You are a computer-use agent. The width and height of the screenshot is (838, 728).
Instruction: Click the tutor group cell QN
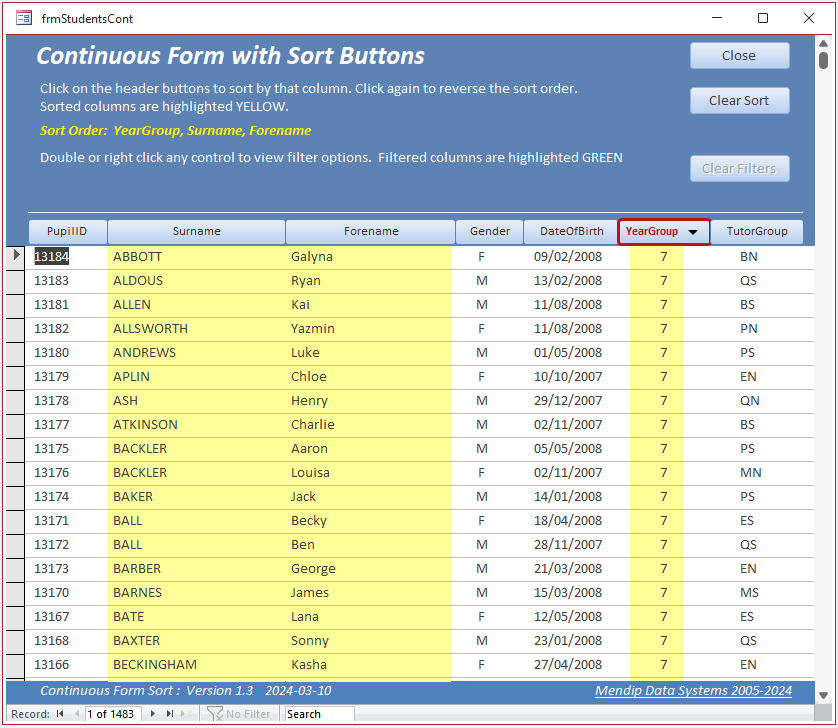tap(749, 401)
